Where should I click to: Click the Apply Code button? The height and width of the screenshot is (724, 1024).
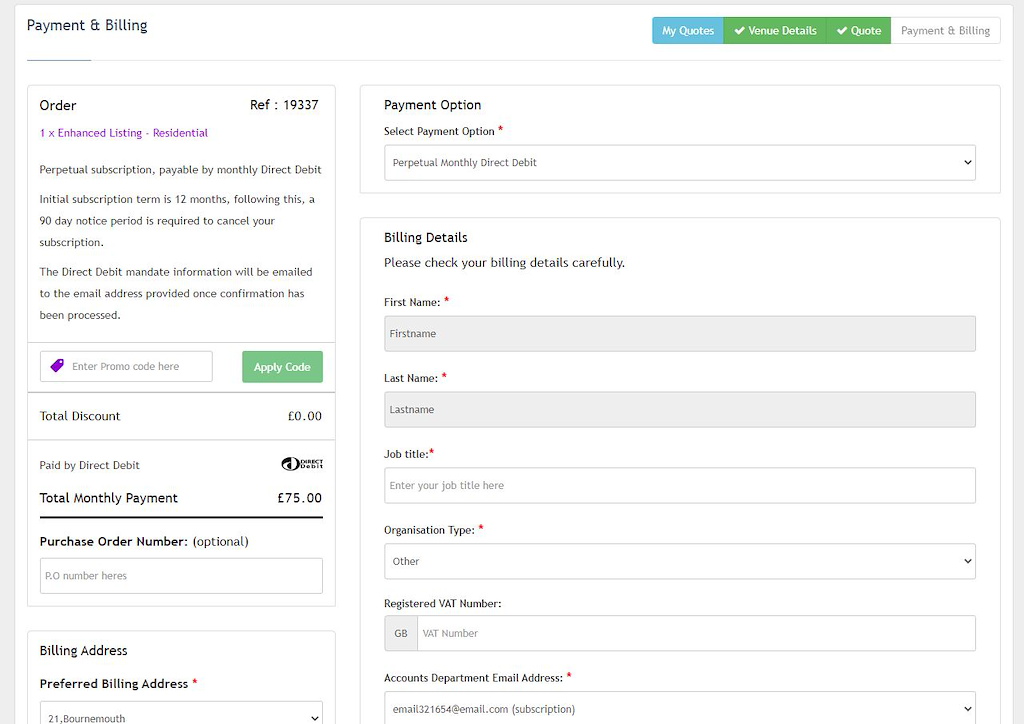tap(282, 367)
